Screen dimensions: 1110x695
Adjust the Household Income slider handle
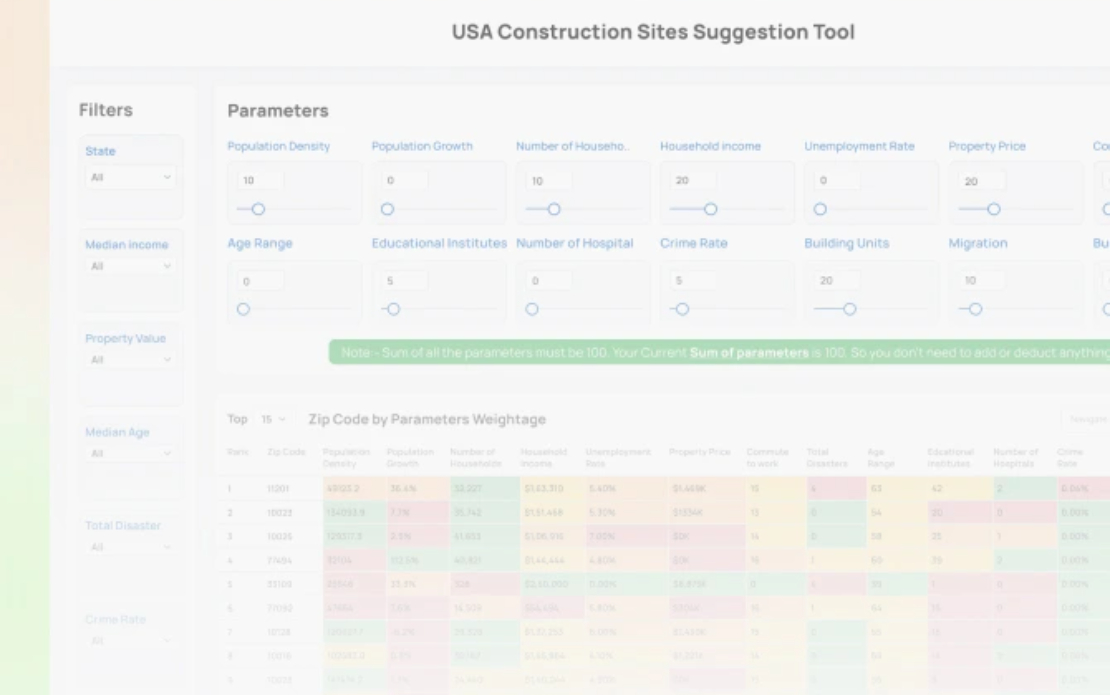coord(711,209)
